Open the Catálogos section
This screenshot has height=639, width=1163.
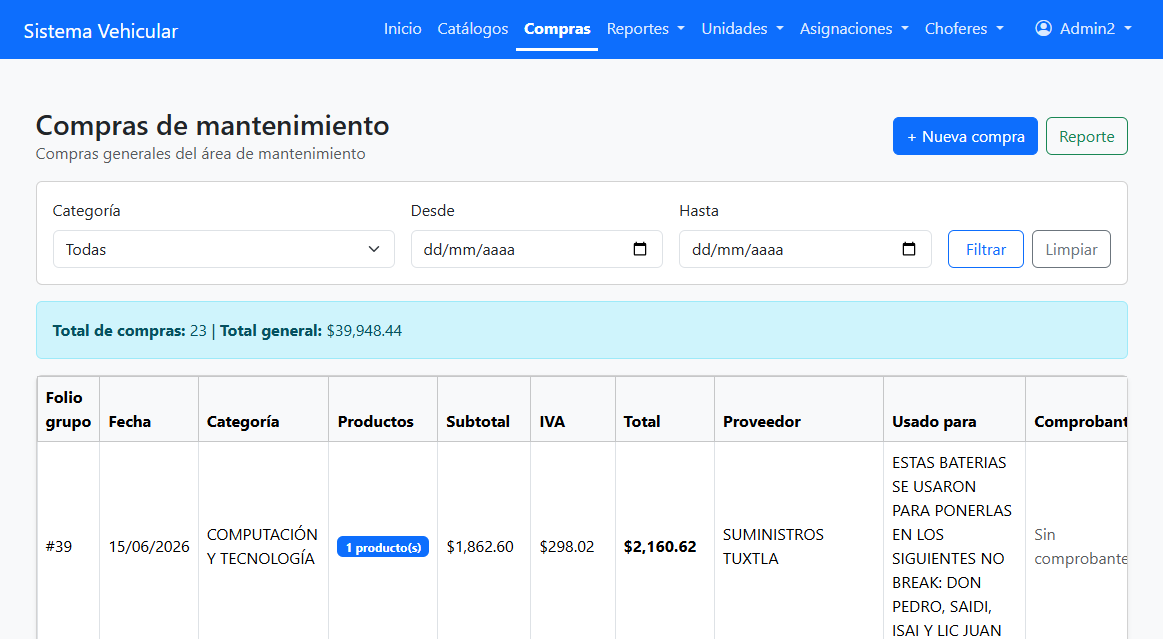472,28
